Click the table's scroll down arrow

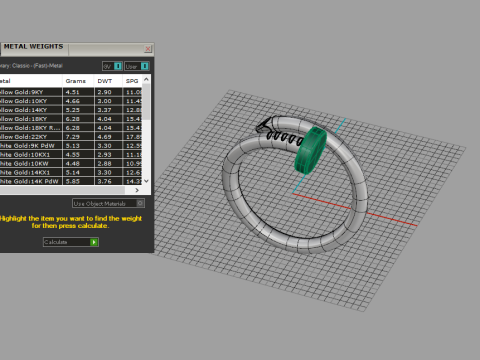pyautogui.click(x=146, y=181)
